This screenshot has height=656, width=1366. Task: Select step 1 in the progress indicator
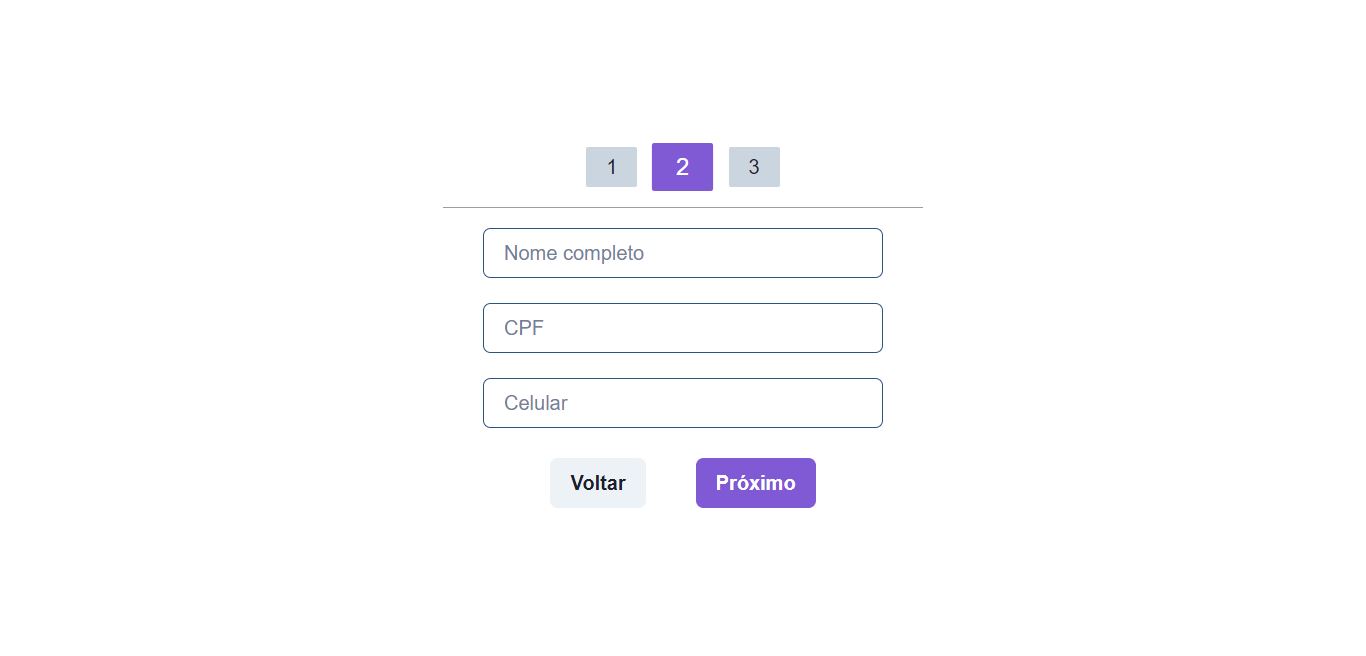pyautogui.click(x=611, y=167)
